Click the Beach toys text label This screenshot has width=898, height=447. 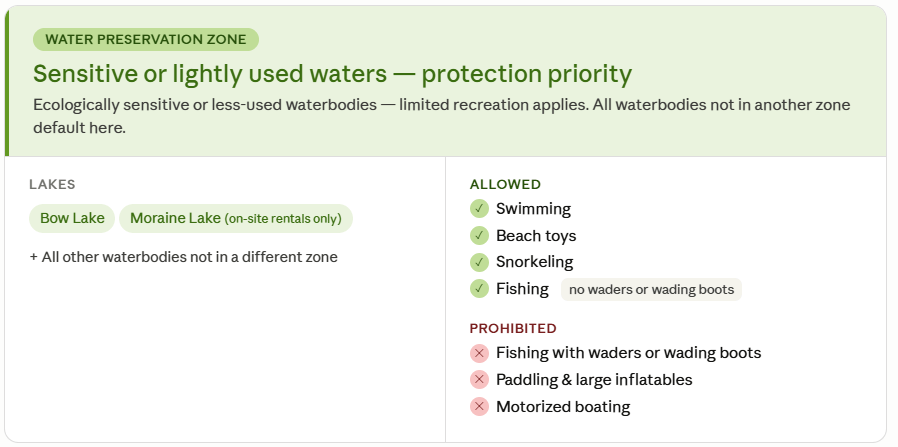point(536,236)
